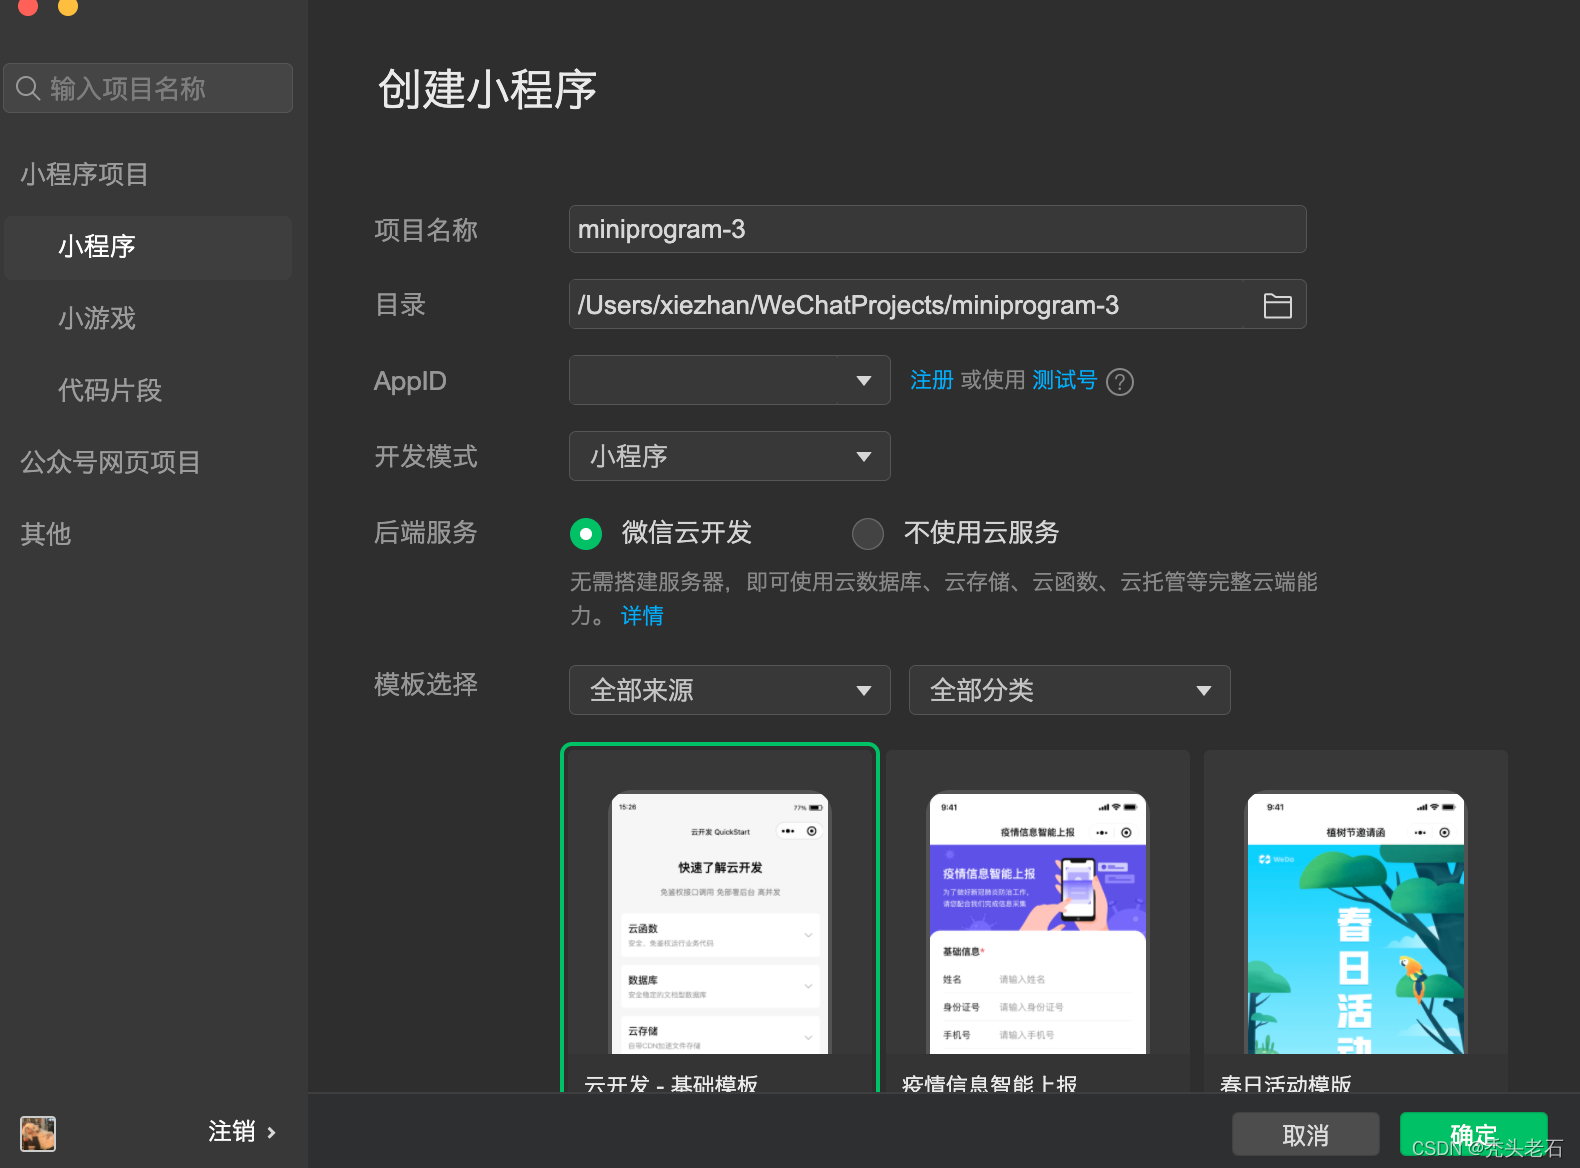Click the 注册 link
The width and height of the screenshot is (1580, 1168).
tap(931, 380)
